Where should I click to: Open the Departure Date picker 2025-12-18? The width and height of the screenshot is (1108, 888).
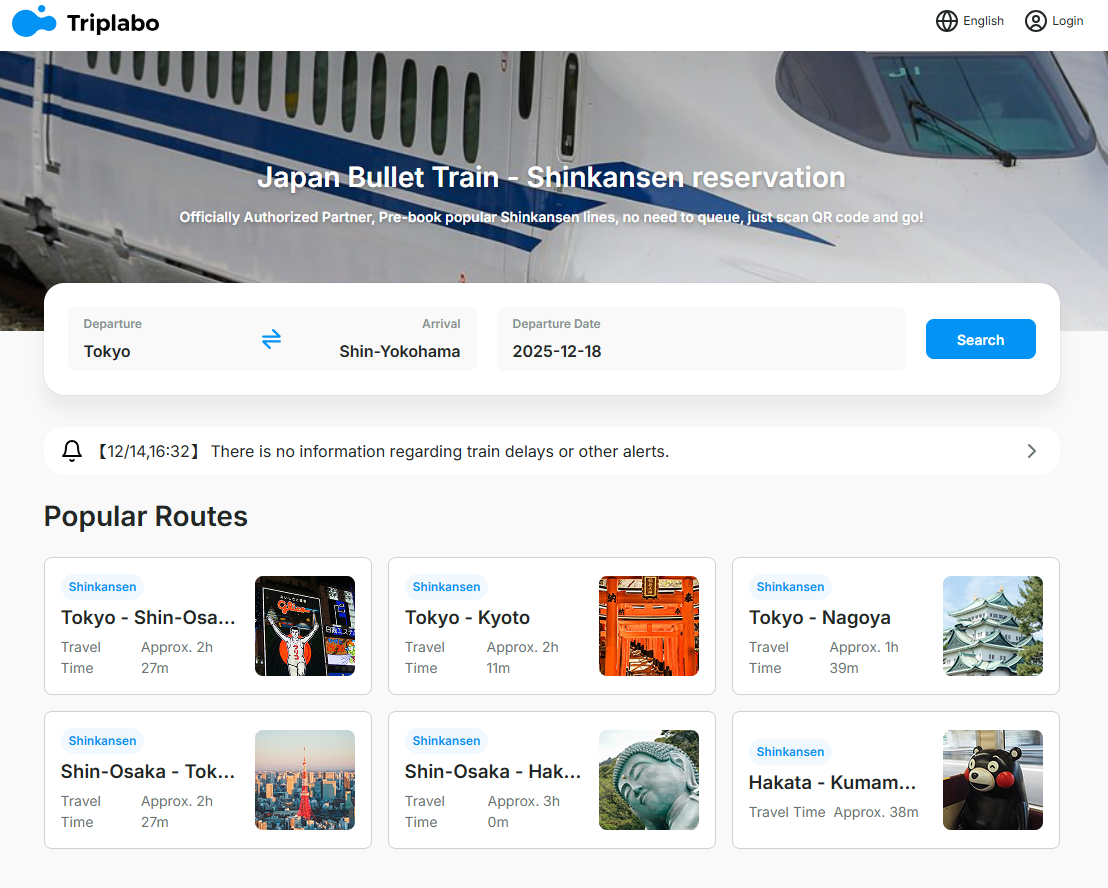701,339
